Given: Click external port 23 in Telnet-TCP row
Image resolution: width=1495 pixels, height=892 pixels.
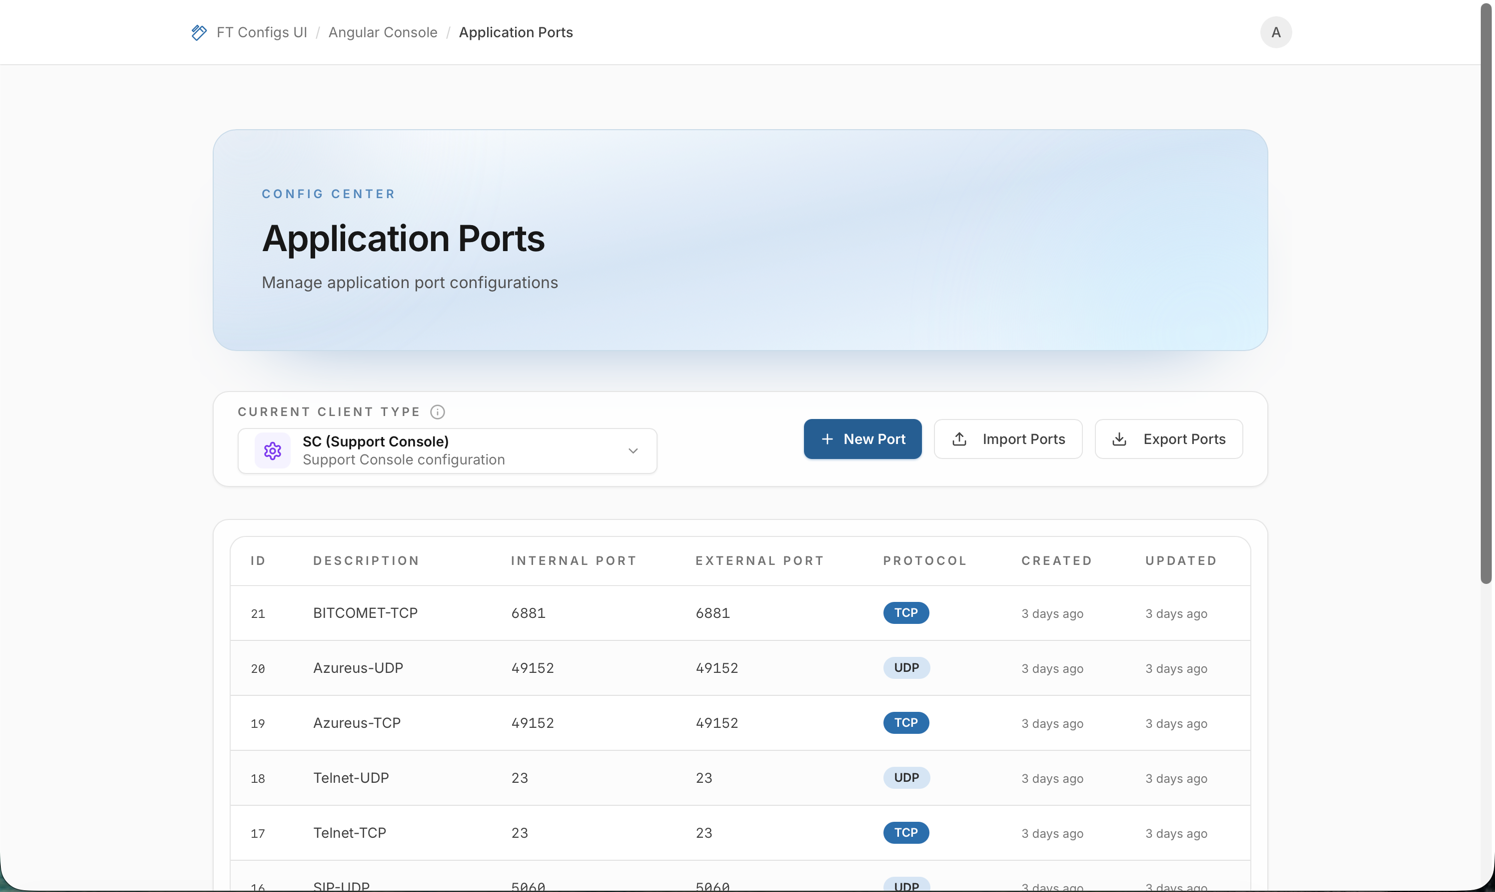Looking at the screenshot, I should [x=704, y=833].
